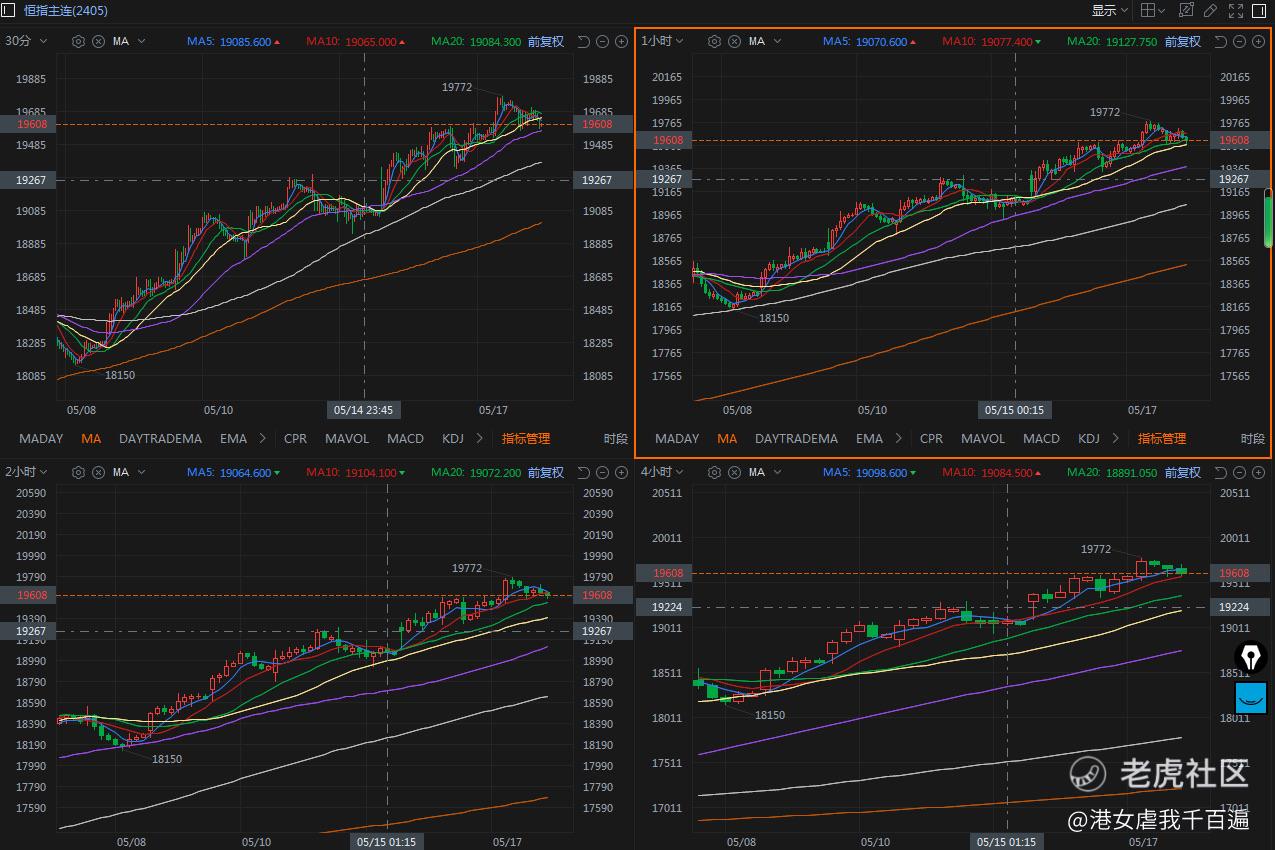Screen dimensions: 1275x850
Task: Open indicator settings gear on the 30分 chart
Action: click(78, 41)
